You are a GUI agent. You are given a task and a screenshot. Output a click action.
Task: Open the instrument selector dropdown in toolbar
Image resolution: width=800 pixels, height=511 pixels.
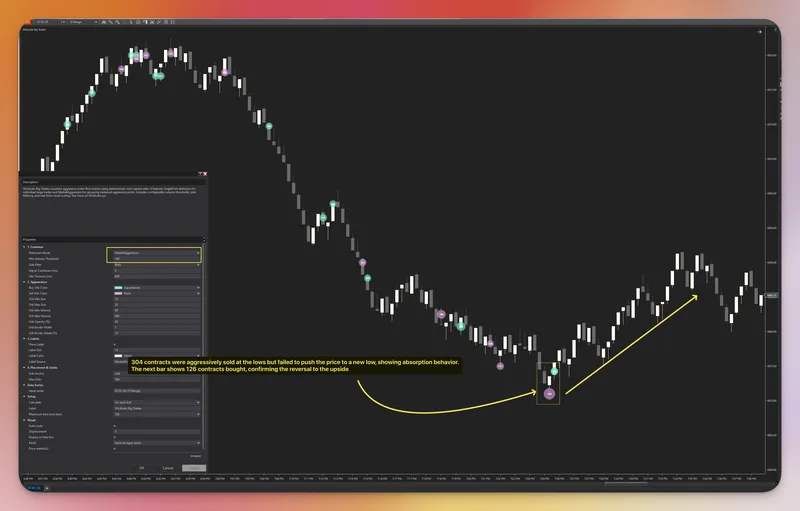tap(64, 22)
